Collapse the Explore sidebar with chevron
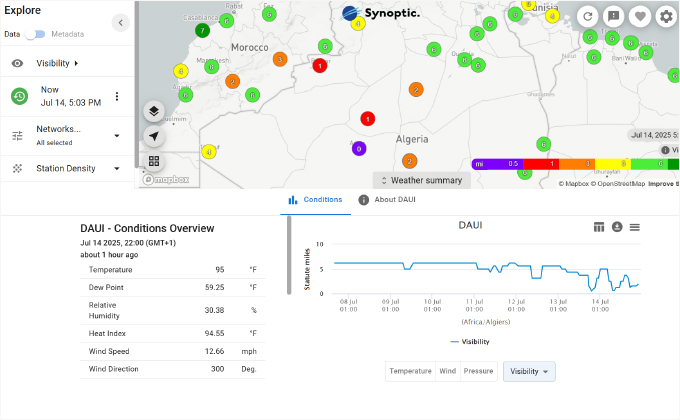This screenshot has width=680, height=420. pos(120,22)
